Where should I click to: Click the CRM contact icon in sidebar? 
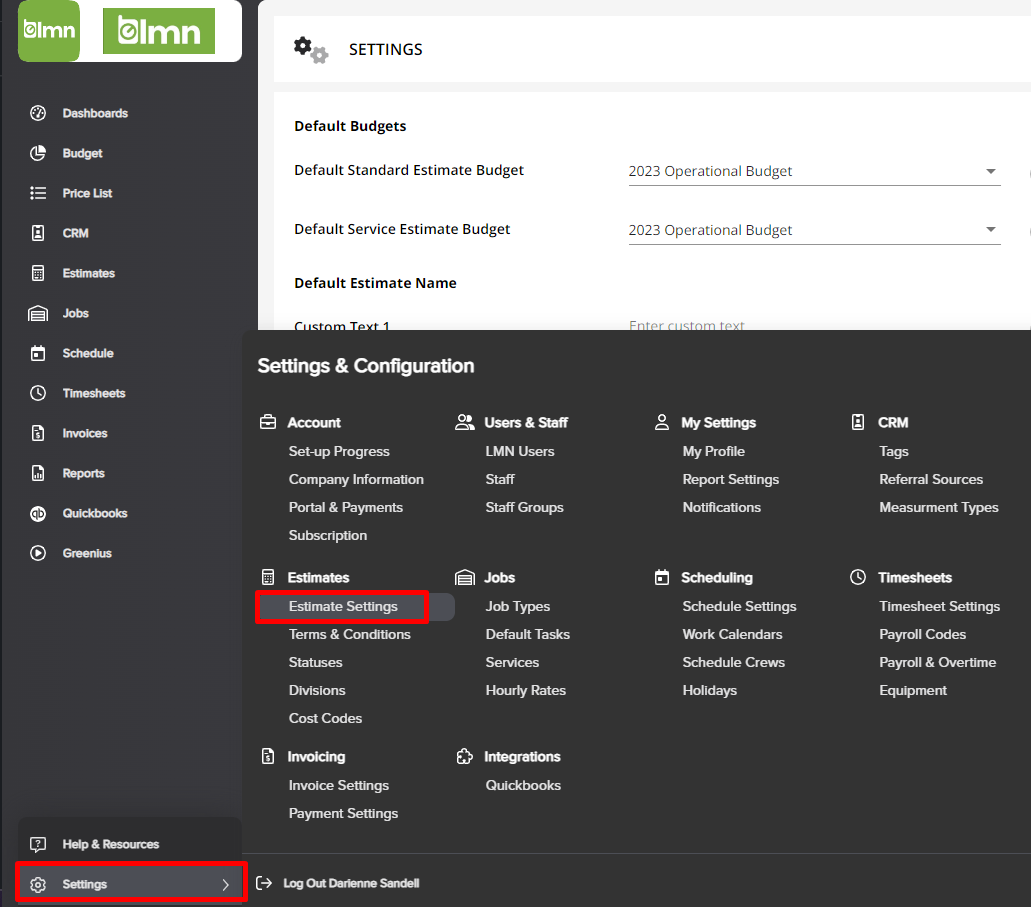[38, 233]
